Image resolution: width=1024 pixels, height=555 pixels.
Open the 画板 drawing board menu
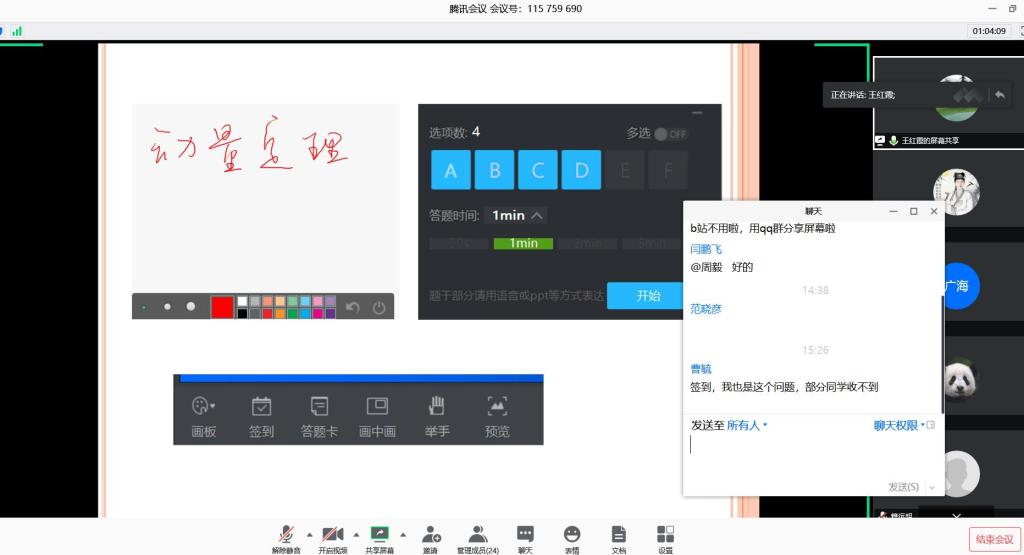(x=204, y=407)
